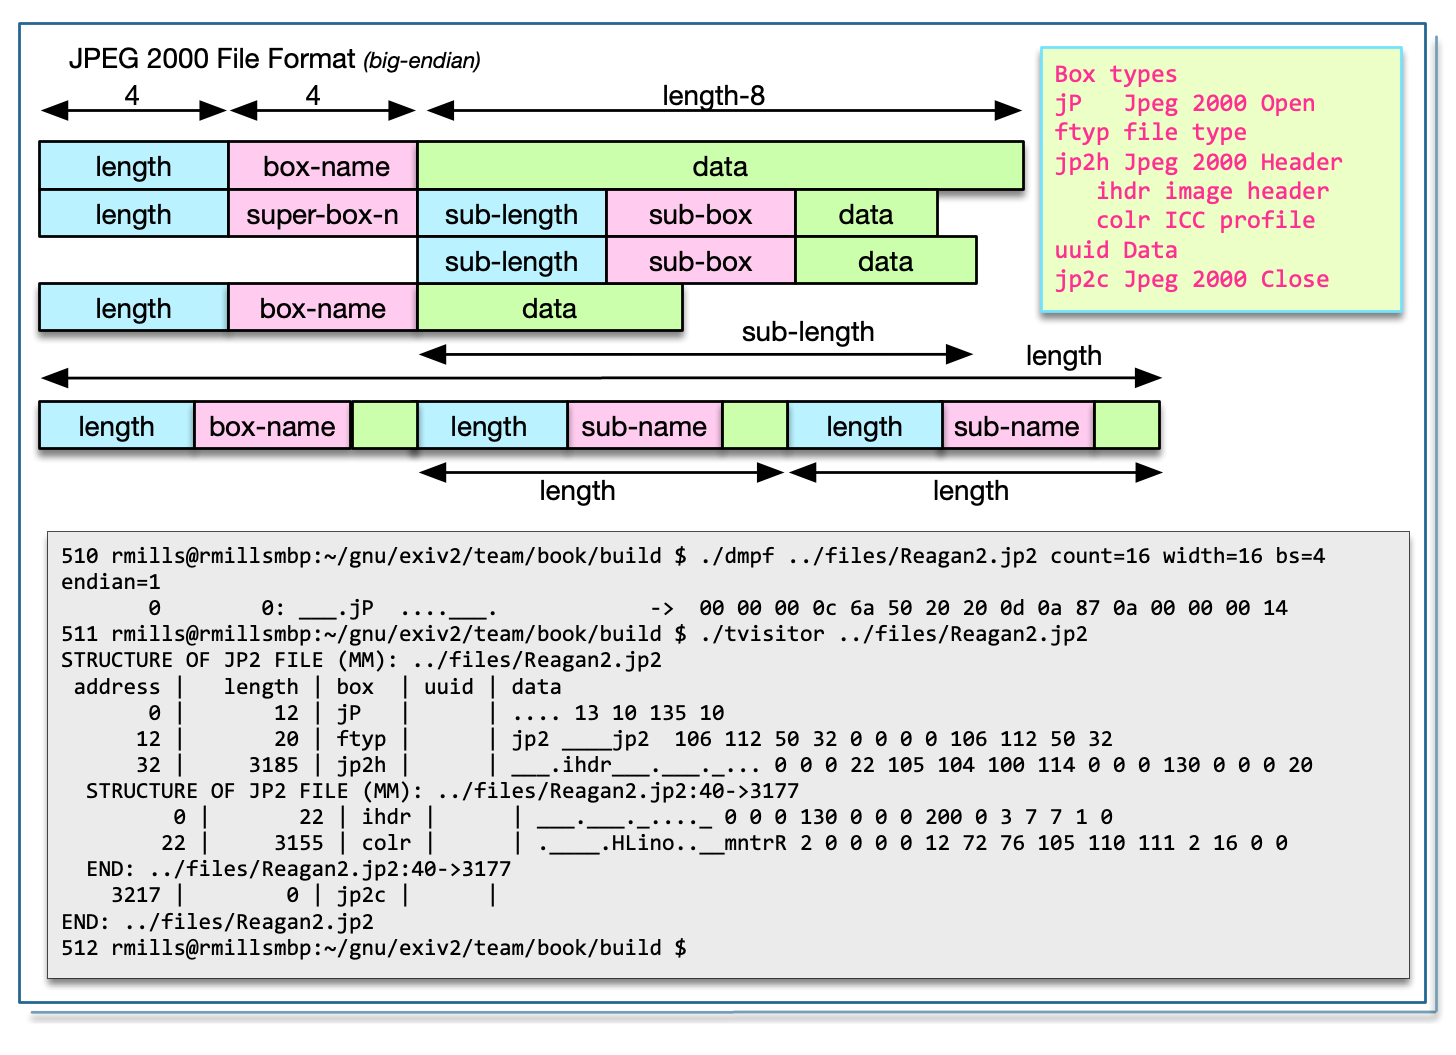The image size is (1456, 1055).
Task: Select the wide green "data" box in the top row
Action: [x=720, y=166]
